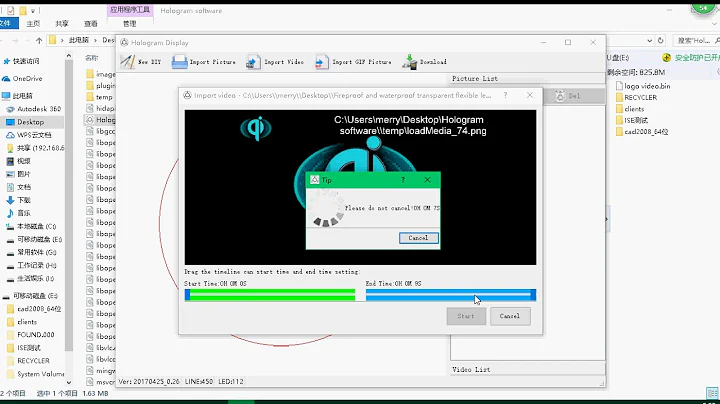Open the address bar history dropdown
The image size is (720, 404).
point(649,40)
